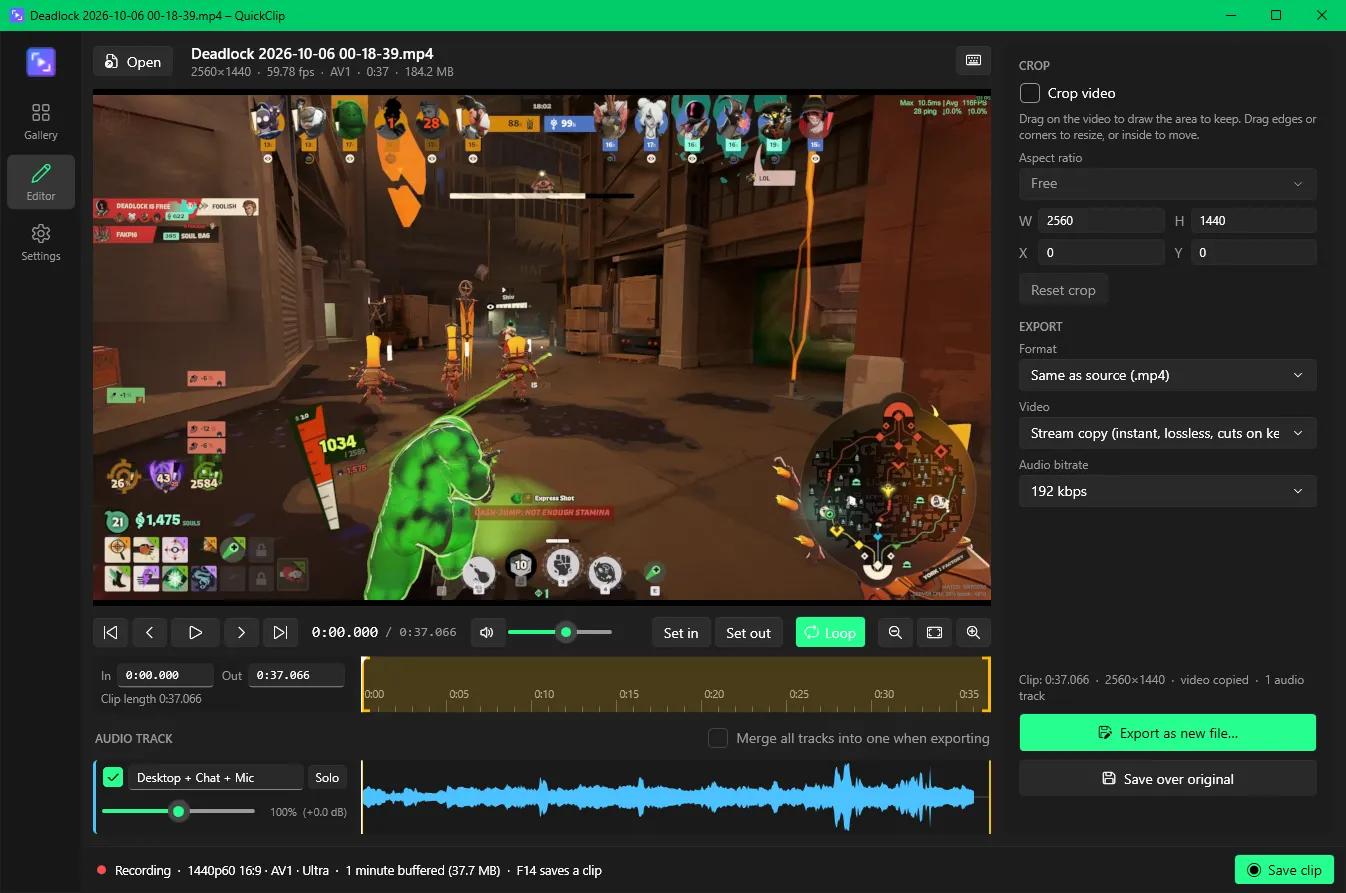This screenshot has width=1346, height=893.
Task: Enable the Crop video checkbox
Action: (1030, 93)
